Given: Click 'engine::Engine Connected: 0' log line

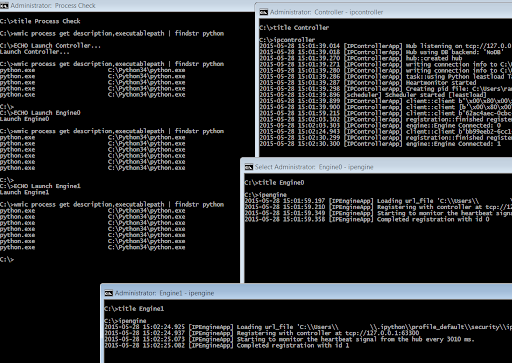Looking at the screenshot, I should point(380,126).
